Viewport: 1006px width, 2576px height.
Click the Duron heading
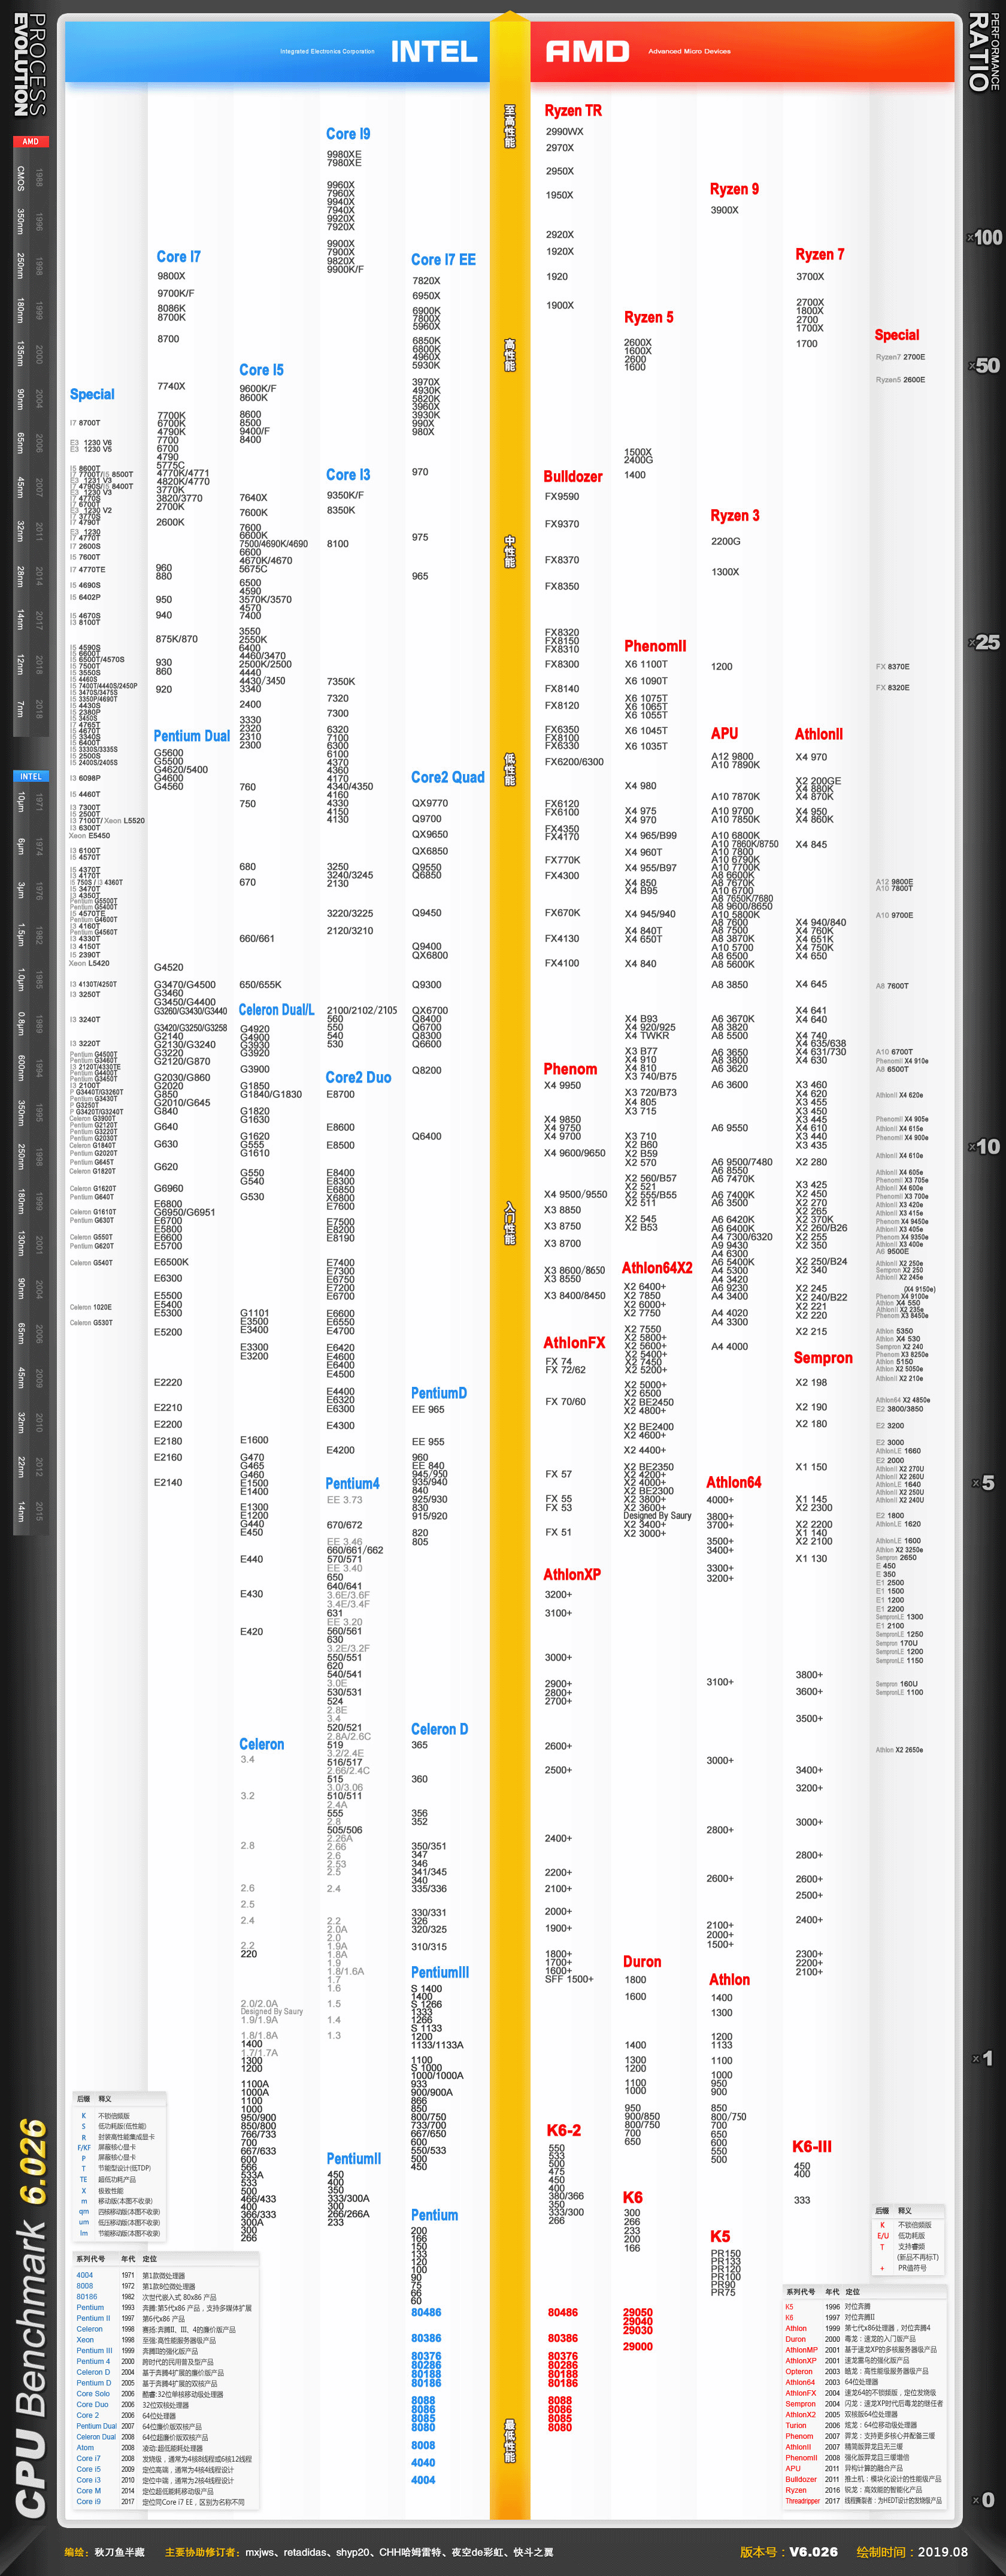pos(642,1962)
